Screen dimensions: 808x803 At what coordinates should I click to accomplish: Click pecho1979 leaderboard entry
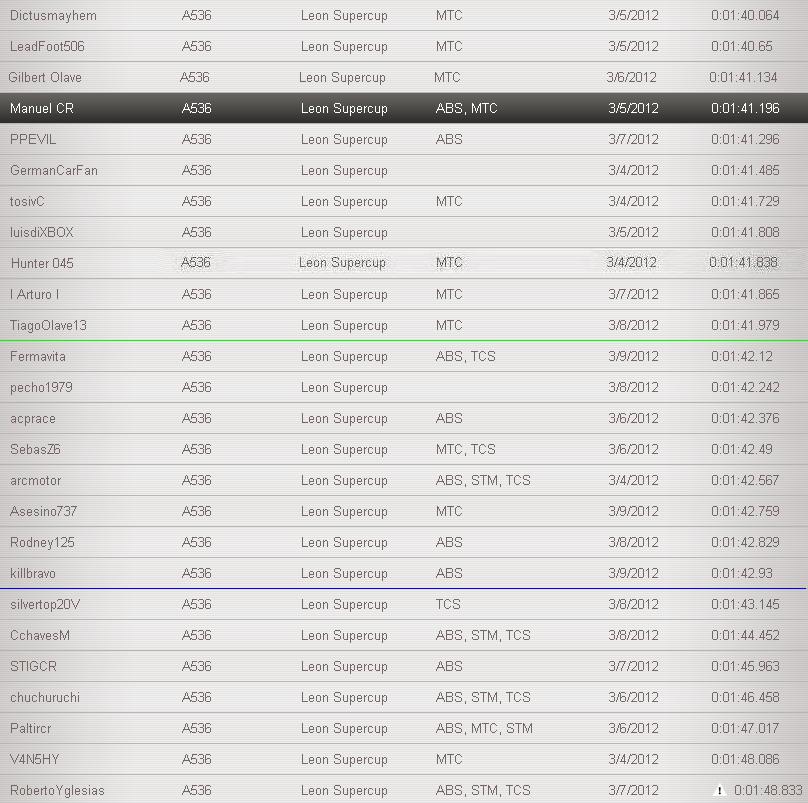pos(404,388)
